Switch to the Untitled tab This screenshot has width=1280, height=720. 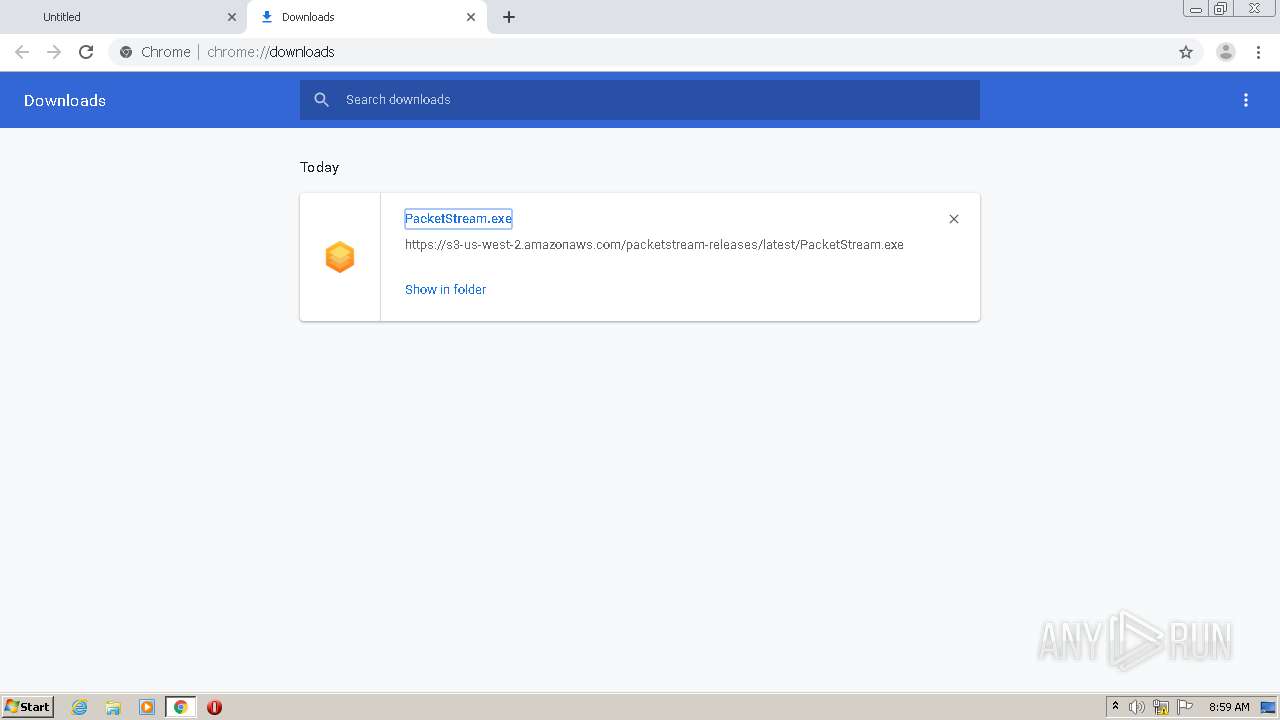tap(124, 17)
